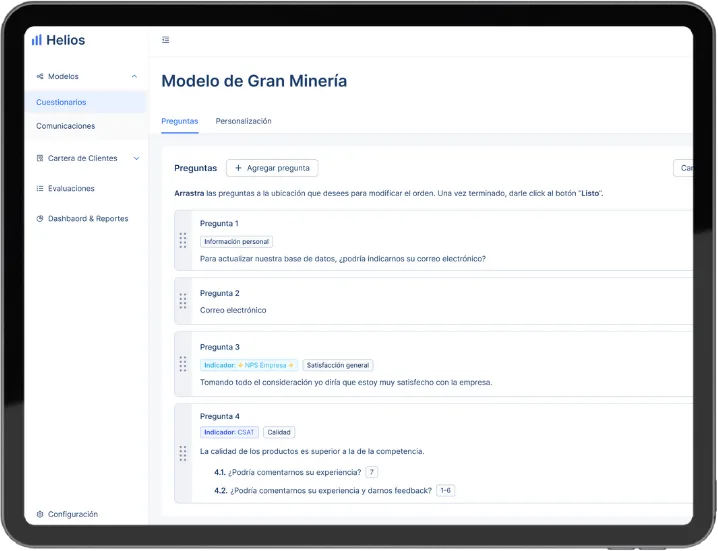Open Comunicaciones in the sidebar

(85, 126)
